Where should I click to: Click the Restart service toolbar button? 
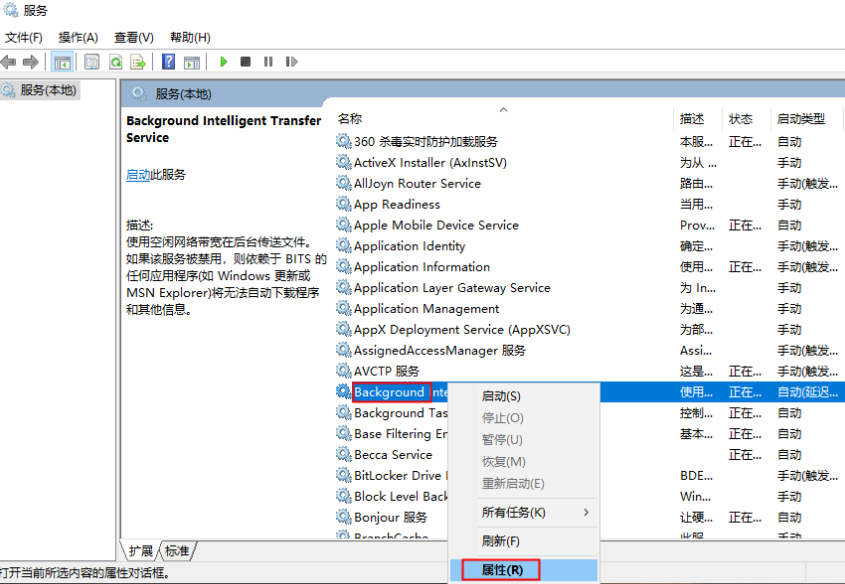(292, 62)
